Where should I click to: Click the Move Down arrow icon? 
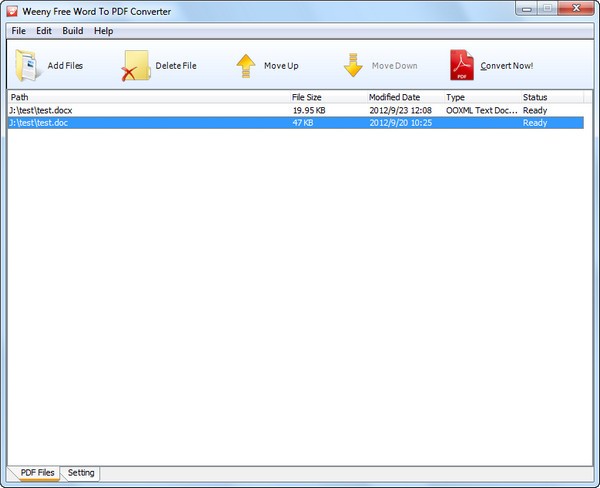352,66
